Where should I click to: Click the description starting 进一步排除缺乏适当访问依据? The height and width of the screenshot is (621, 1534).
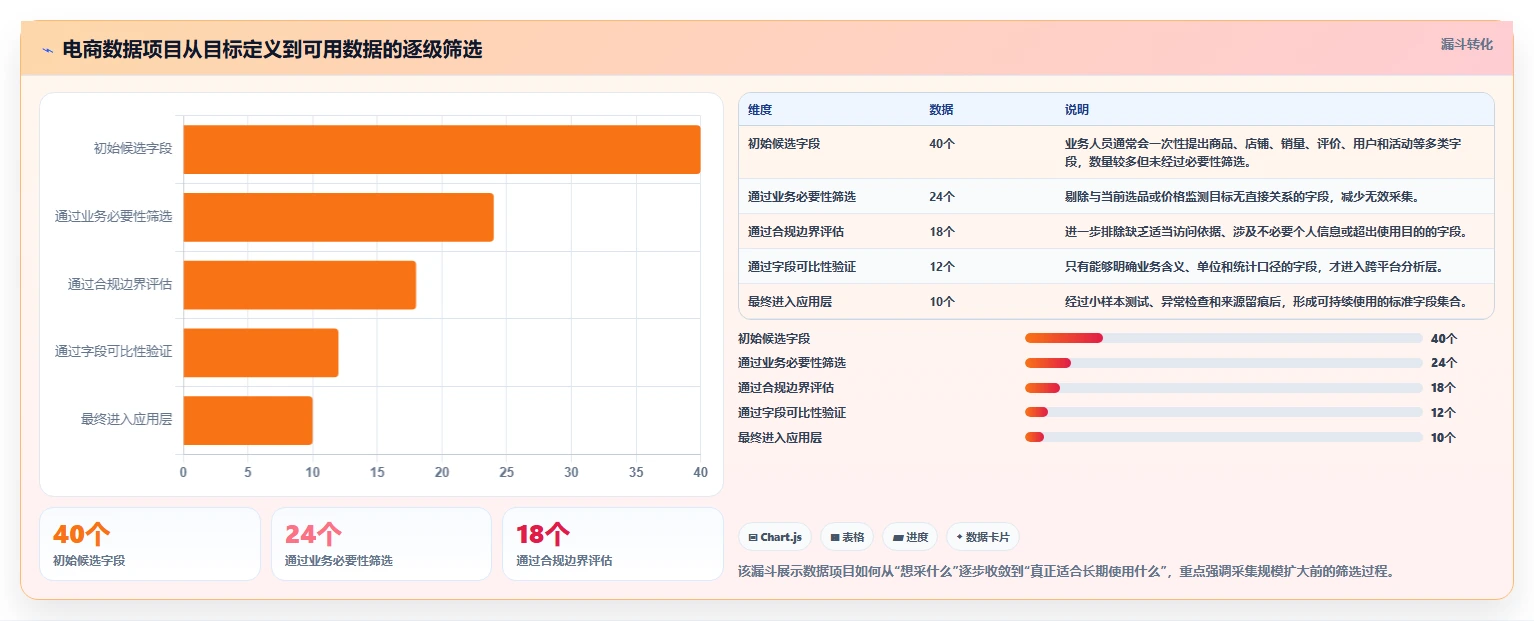pos(1266,232)
